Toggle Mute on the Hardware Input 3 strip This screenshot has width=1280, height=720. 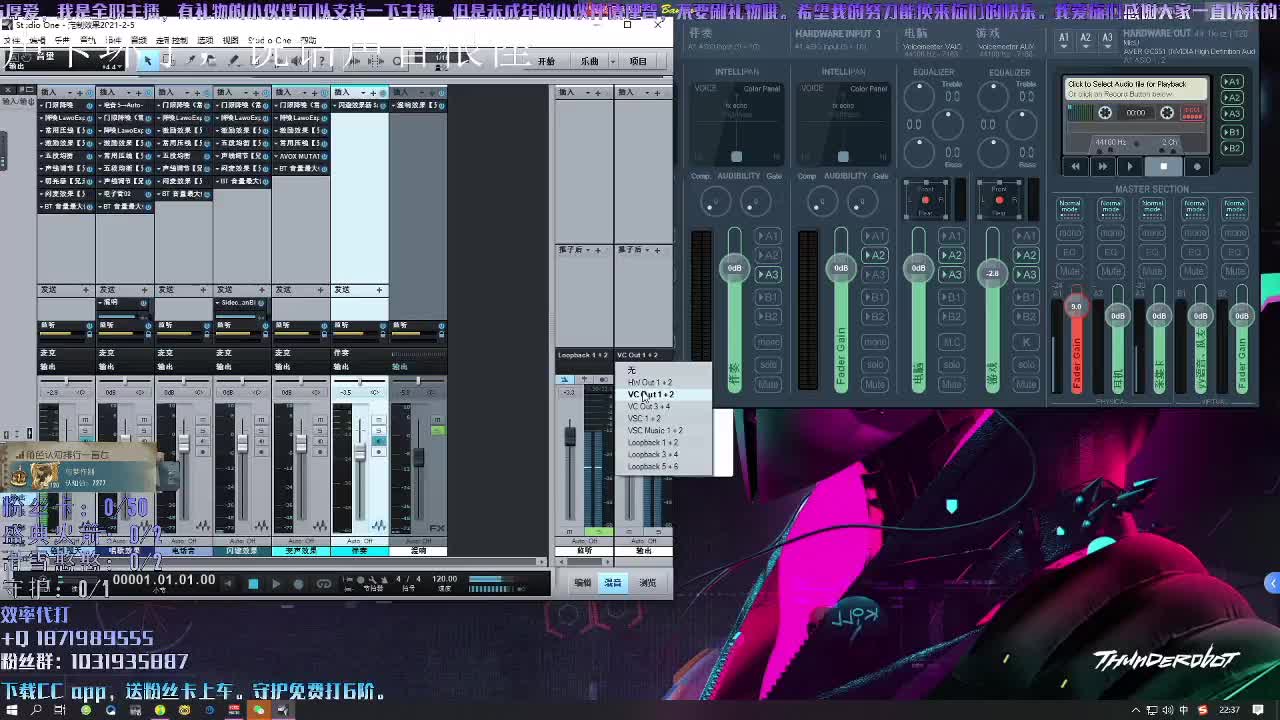[x=874, y=384]
